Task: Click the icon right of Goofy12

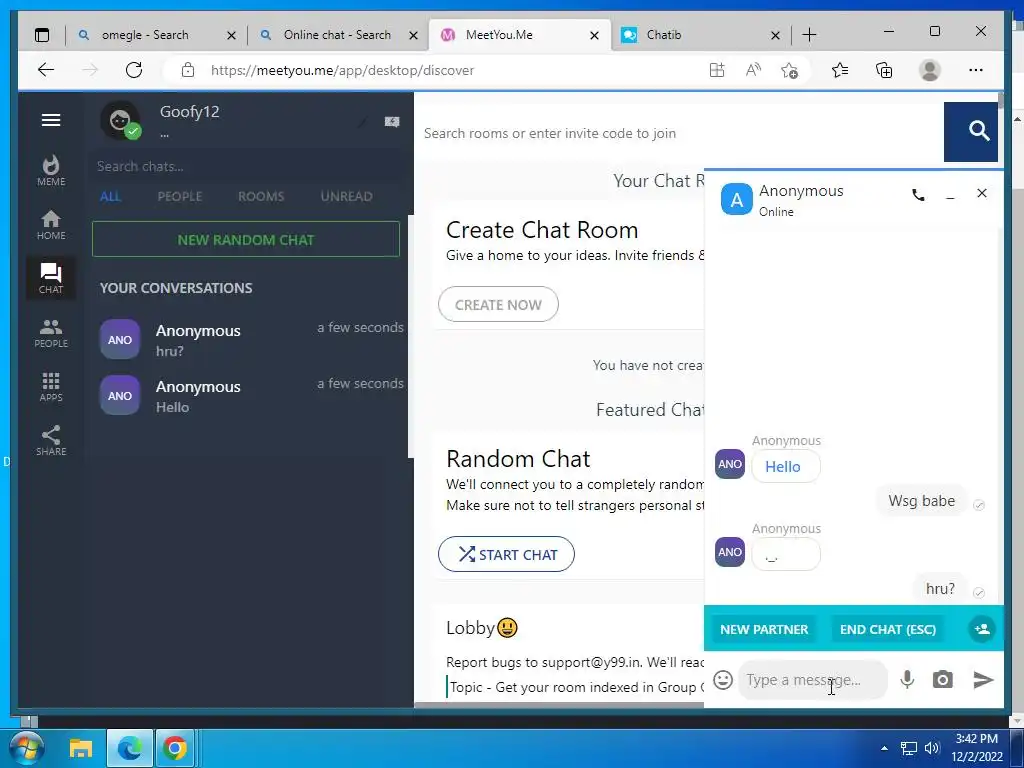Action: [392, 121]
